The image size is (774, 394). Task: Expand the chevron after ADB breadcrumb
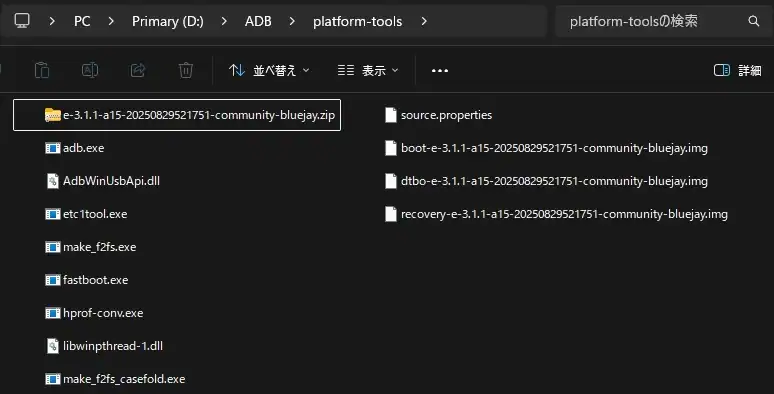click(x=292, y=21)
